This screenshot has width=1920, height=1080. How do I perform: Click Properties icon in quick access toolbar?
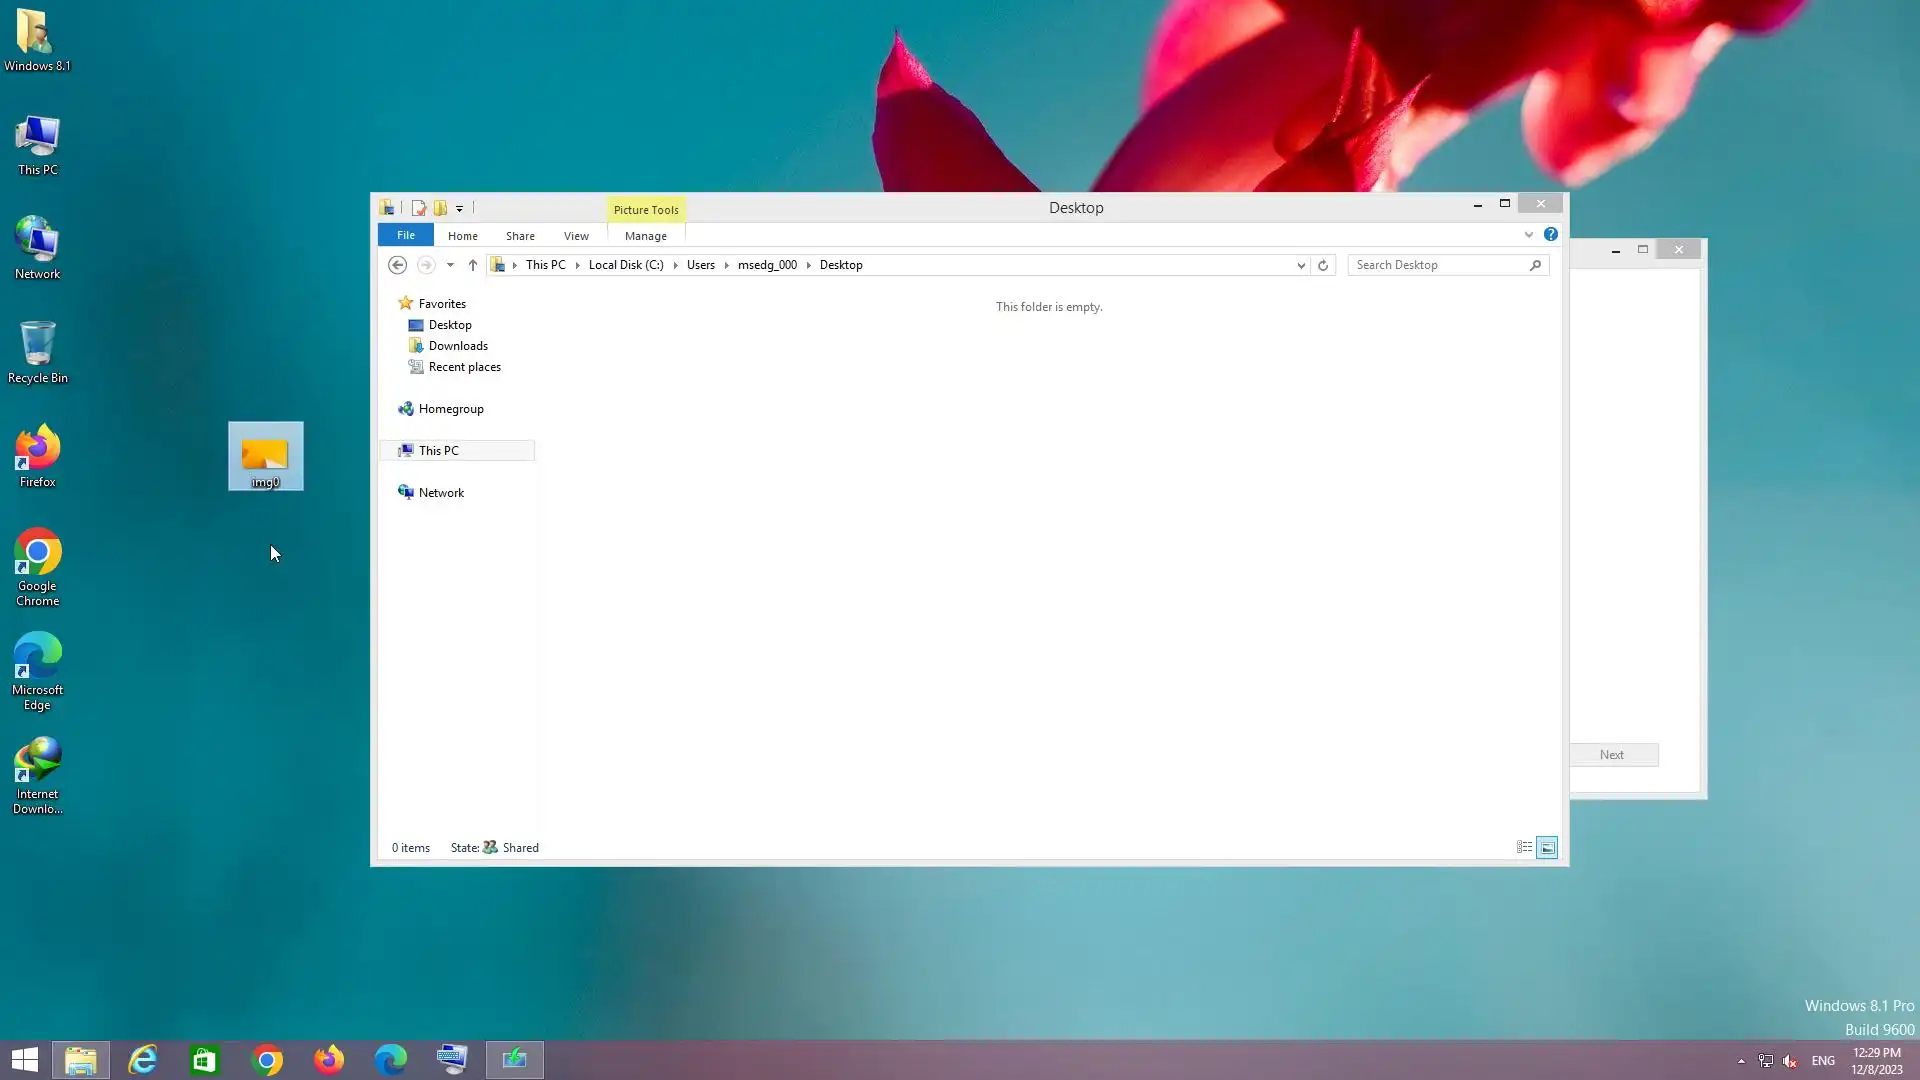(x=419, y=208)
